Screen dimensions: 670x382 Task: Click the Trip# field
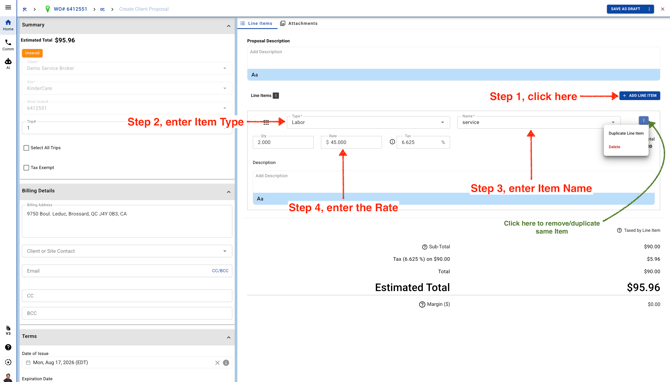tap(127, 127)
